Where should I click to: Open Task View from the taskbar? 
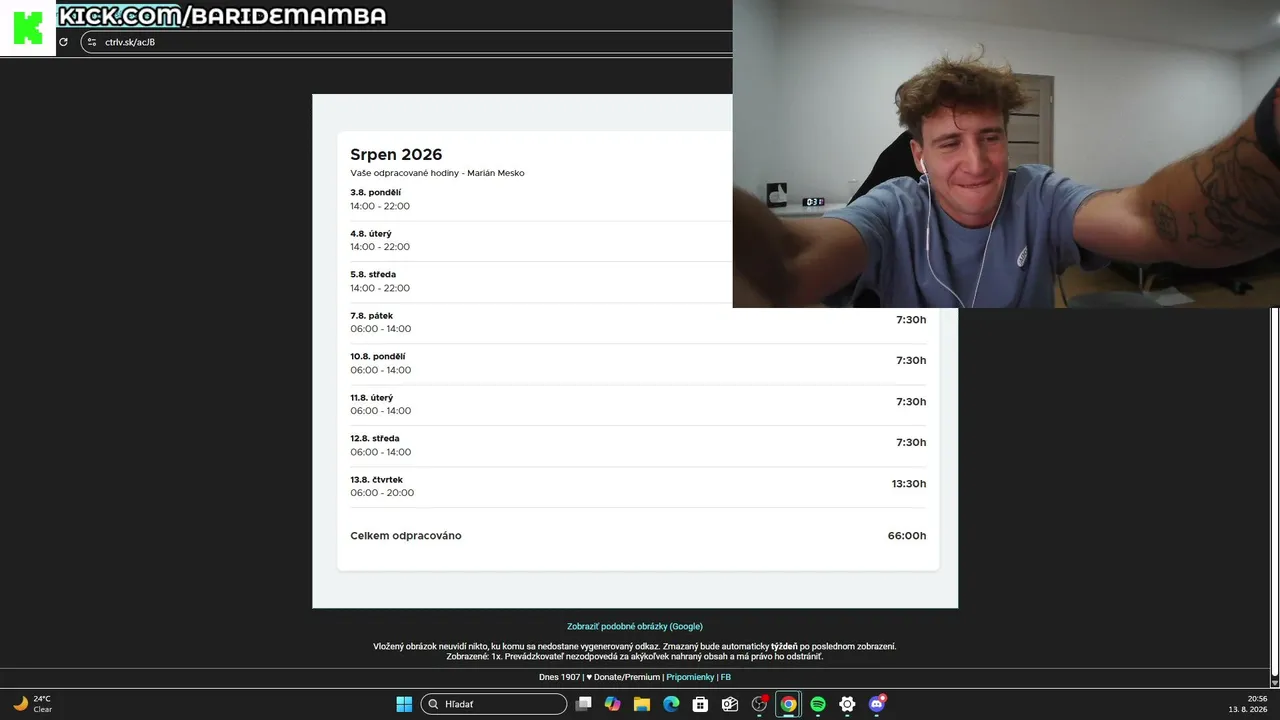(584, 704)
